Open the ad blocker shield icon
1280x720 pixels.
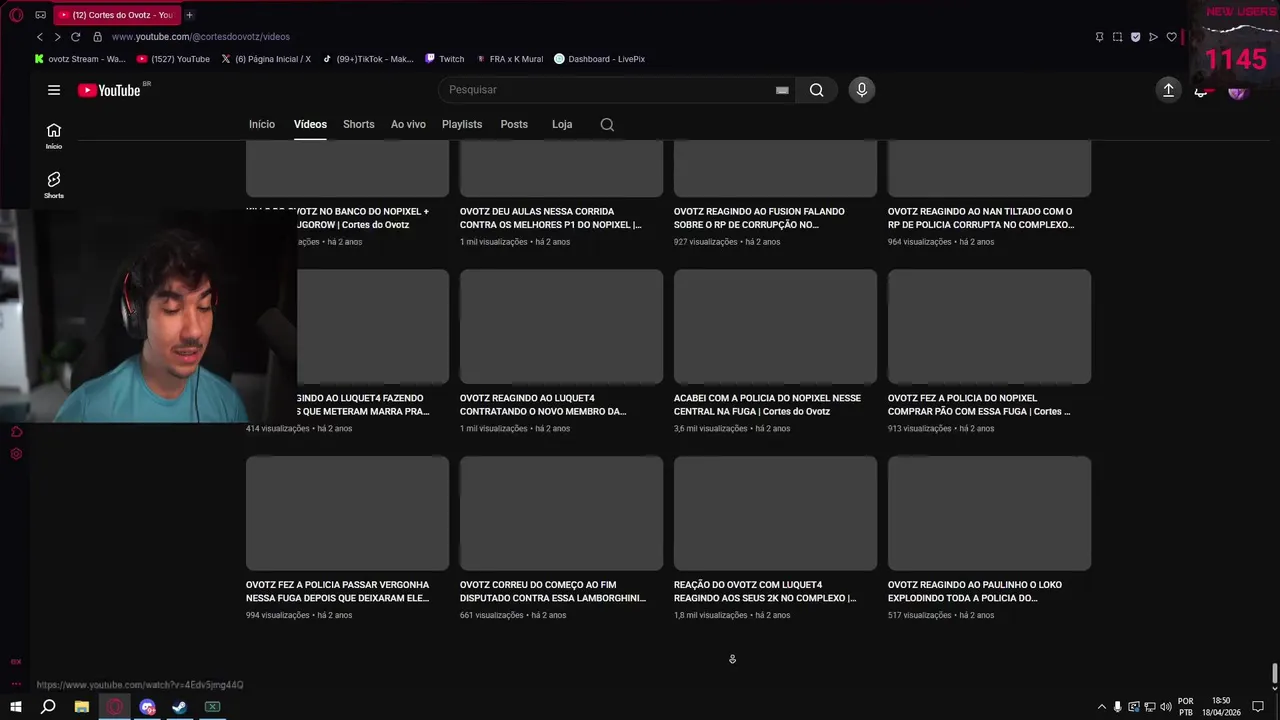(1135, 37)
